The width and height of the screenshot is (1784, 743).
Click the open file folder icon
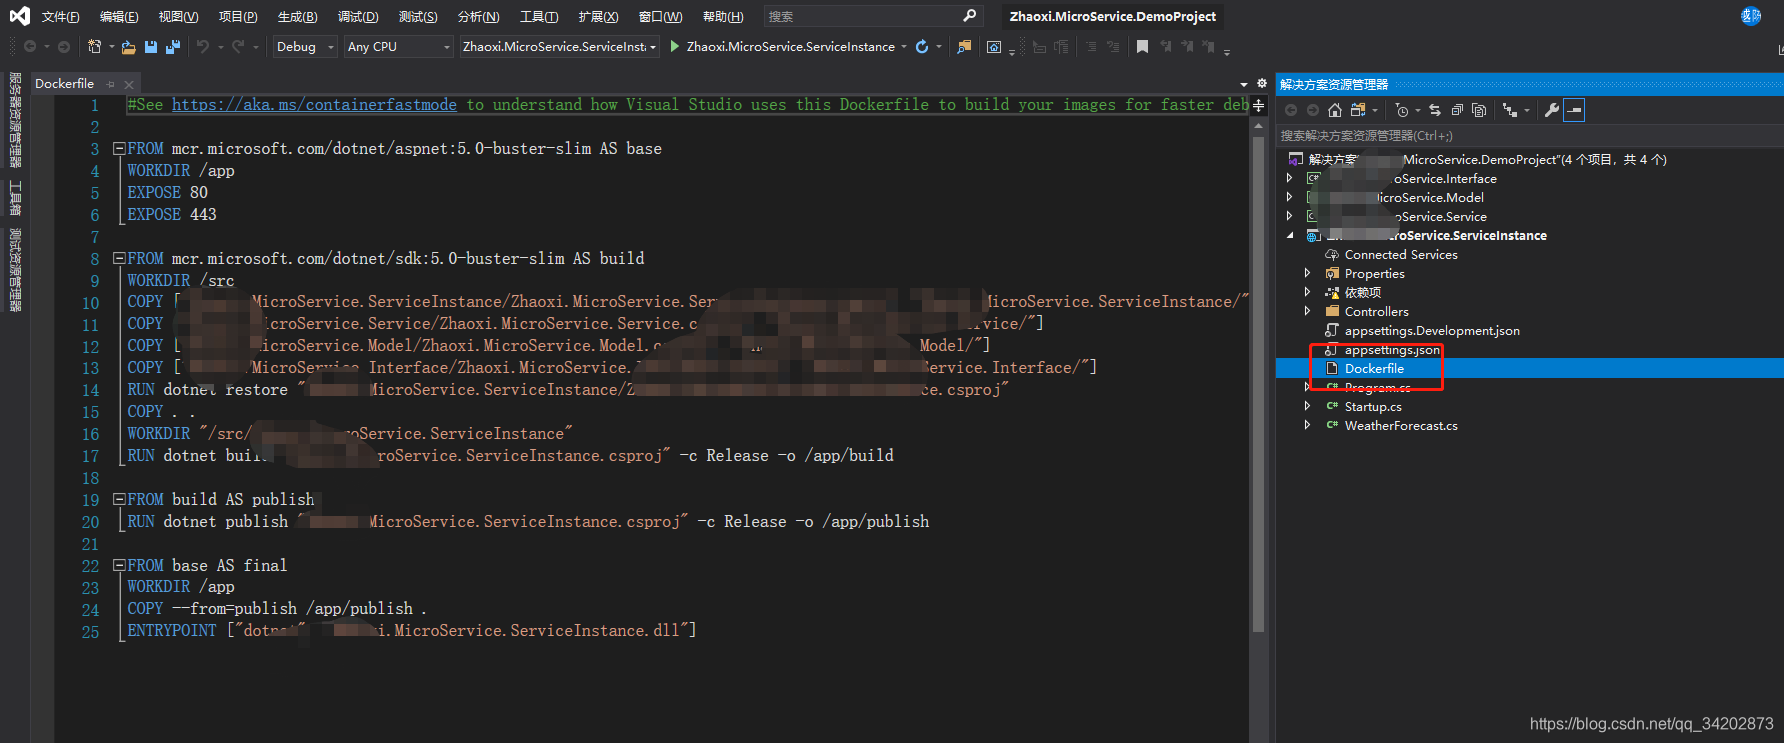(128, 47)
